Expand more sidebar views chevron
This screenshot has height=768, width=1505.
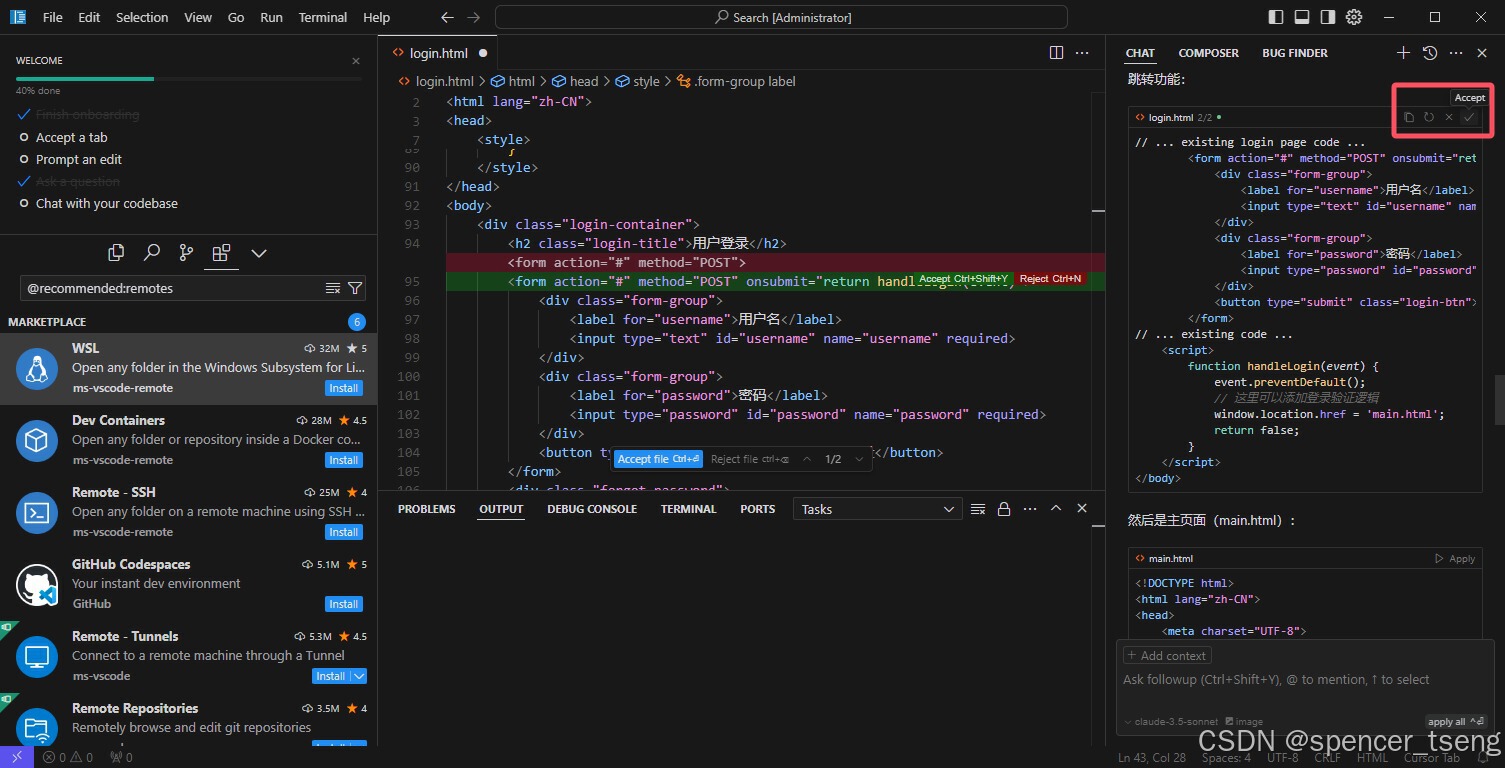pos(258,253)
